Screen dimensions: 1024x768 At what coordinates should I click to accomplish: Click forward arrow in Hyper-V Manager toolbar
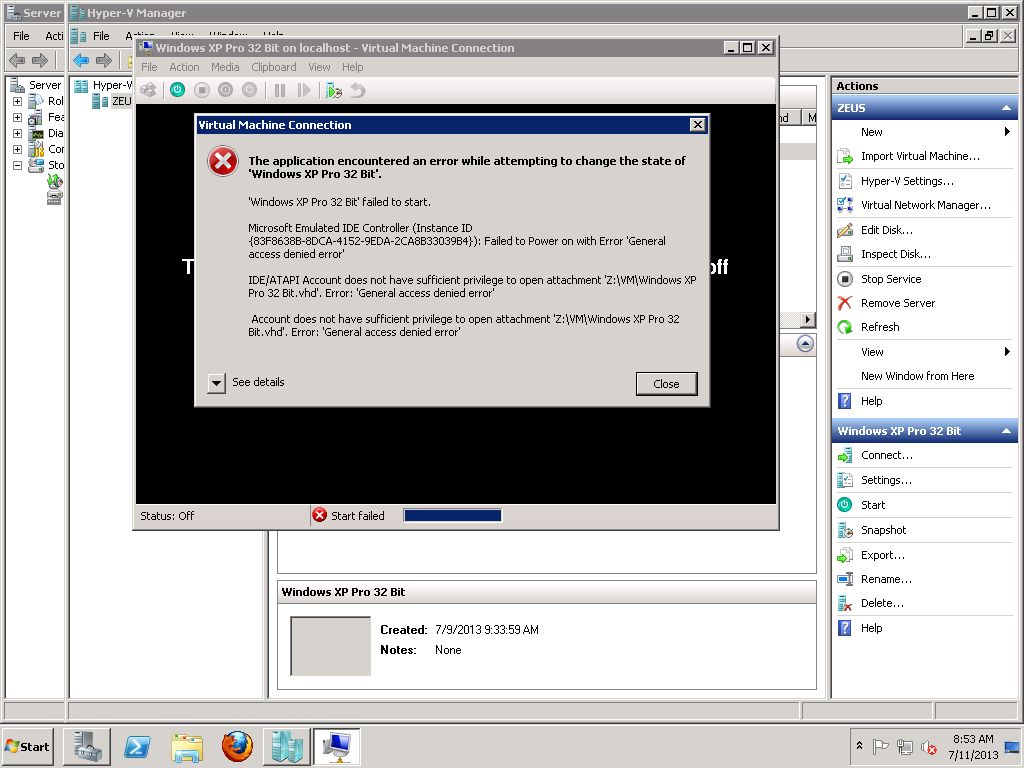(x=104, y=61)
